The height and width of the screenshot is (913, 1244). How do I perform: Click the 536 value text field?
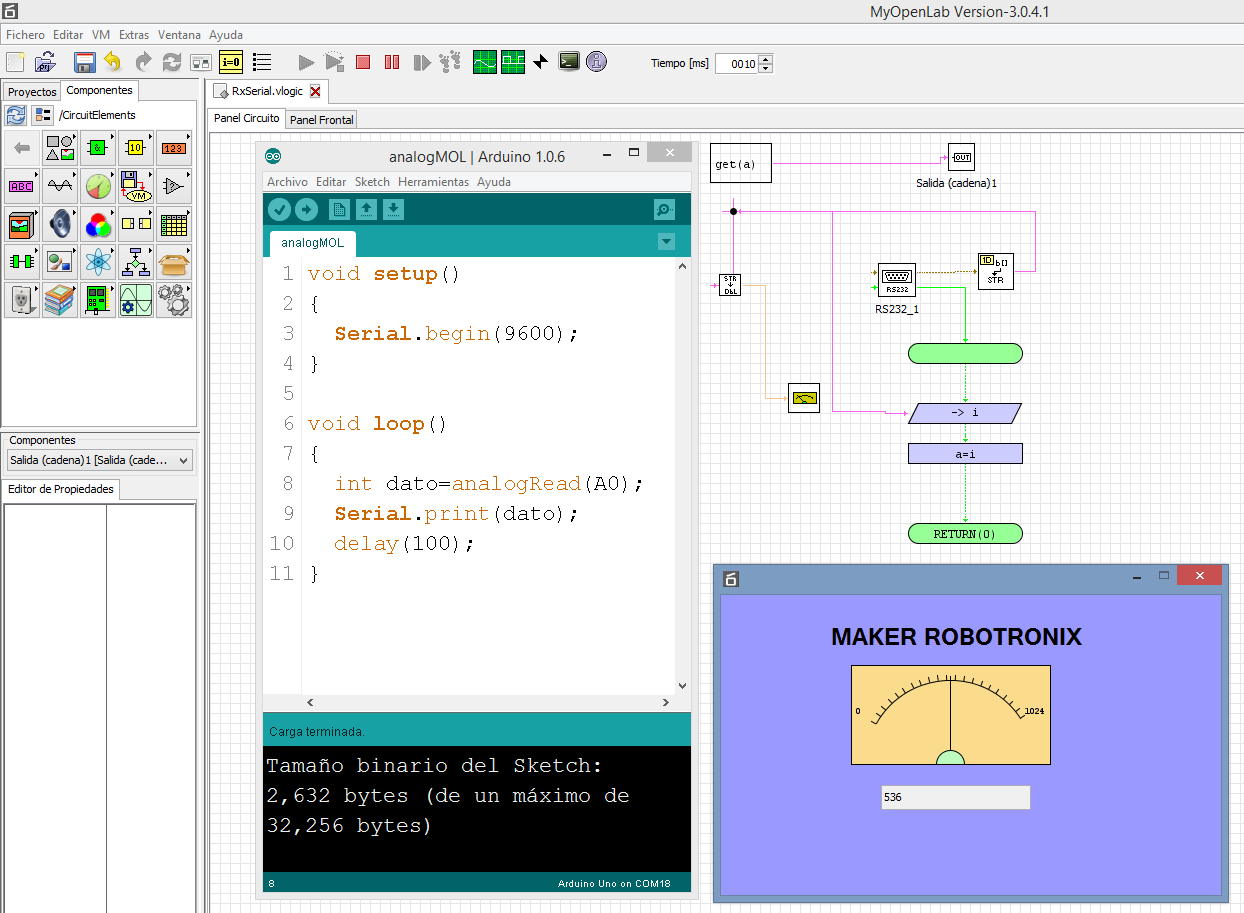point(955,797)
